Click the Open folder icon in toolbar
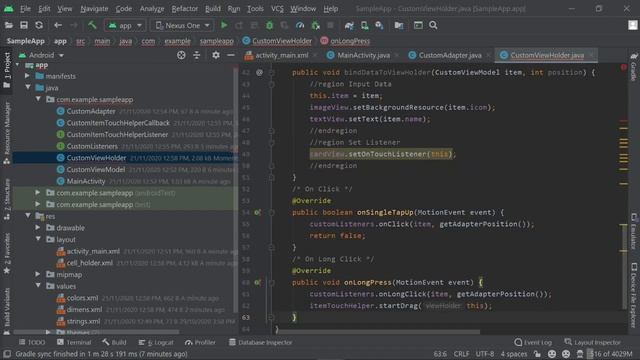The width and height of the screenshot is (640, 360). coord(9,25)
